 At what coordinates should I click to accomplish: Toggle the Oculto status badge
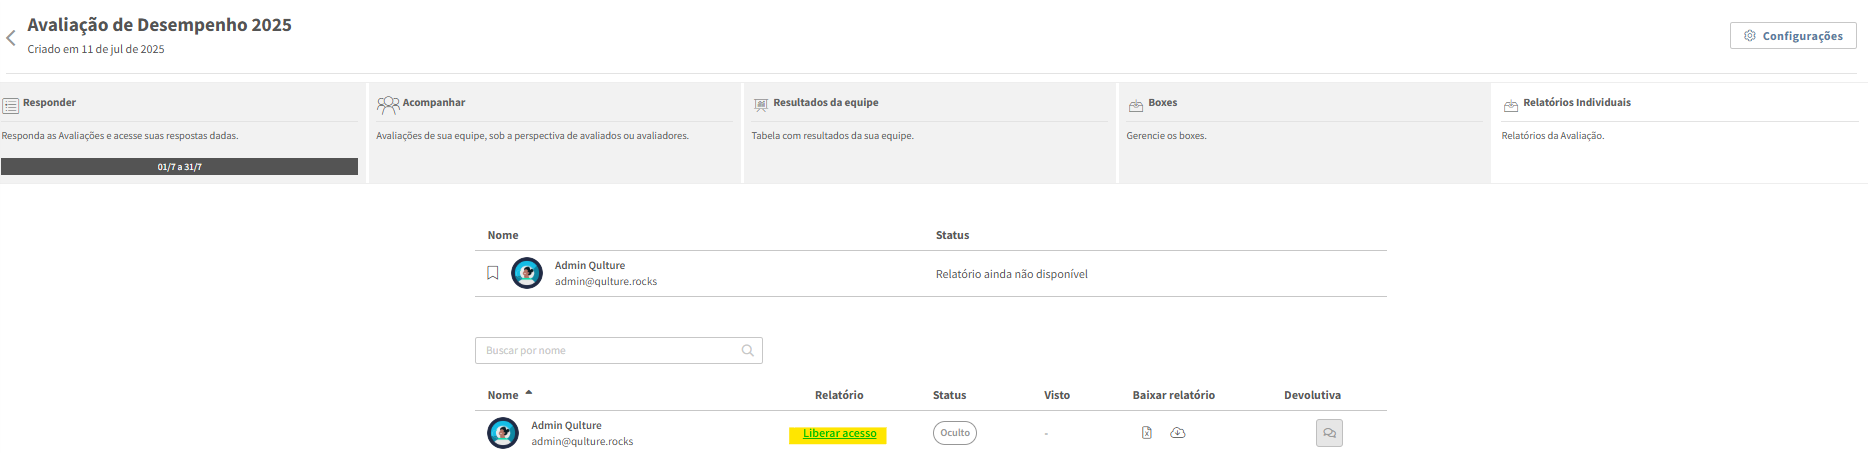click(954, 433)
